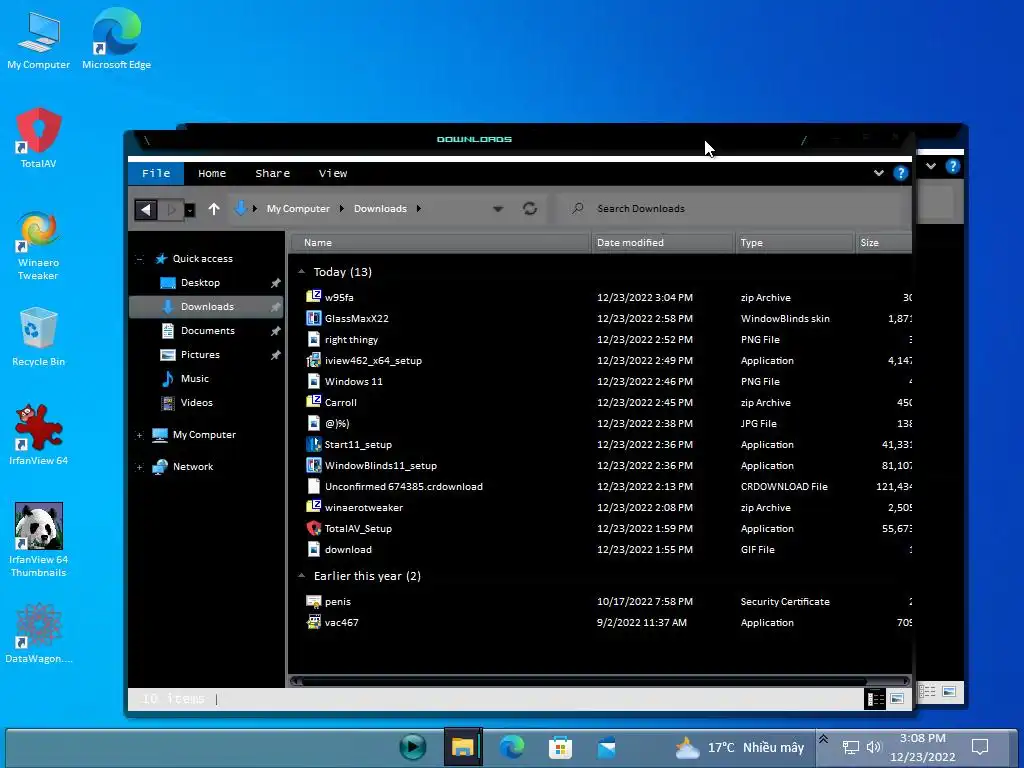Open the weather widget showing 17°C

[x=740, y=747]
